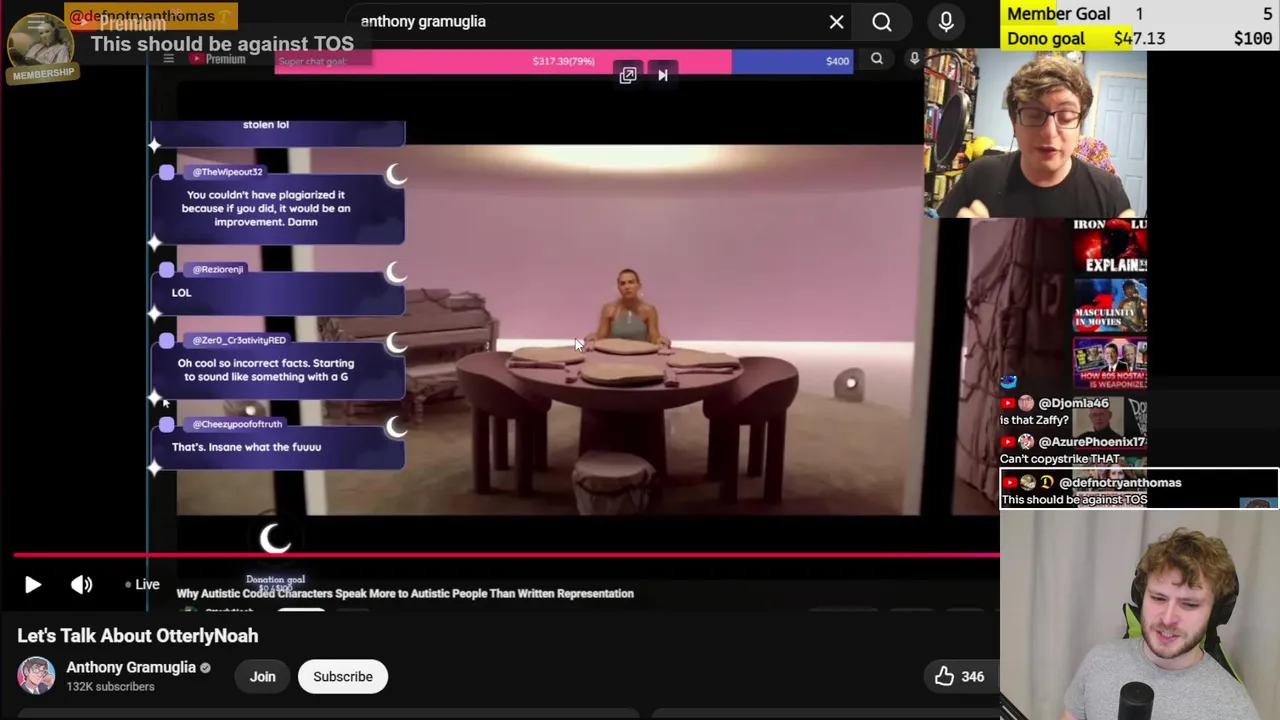Click the video title 'Let's Talk About OtterlyNoah'

(138, 636)
